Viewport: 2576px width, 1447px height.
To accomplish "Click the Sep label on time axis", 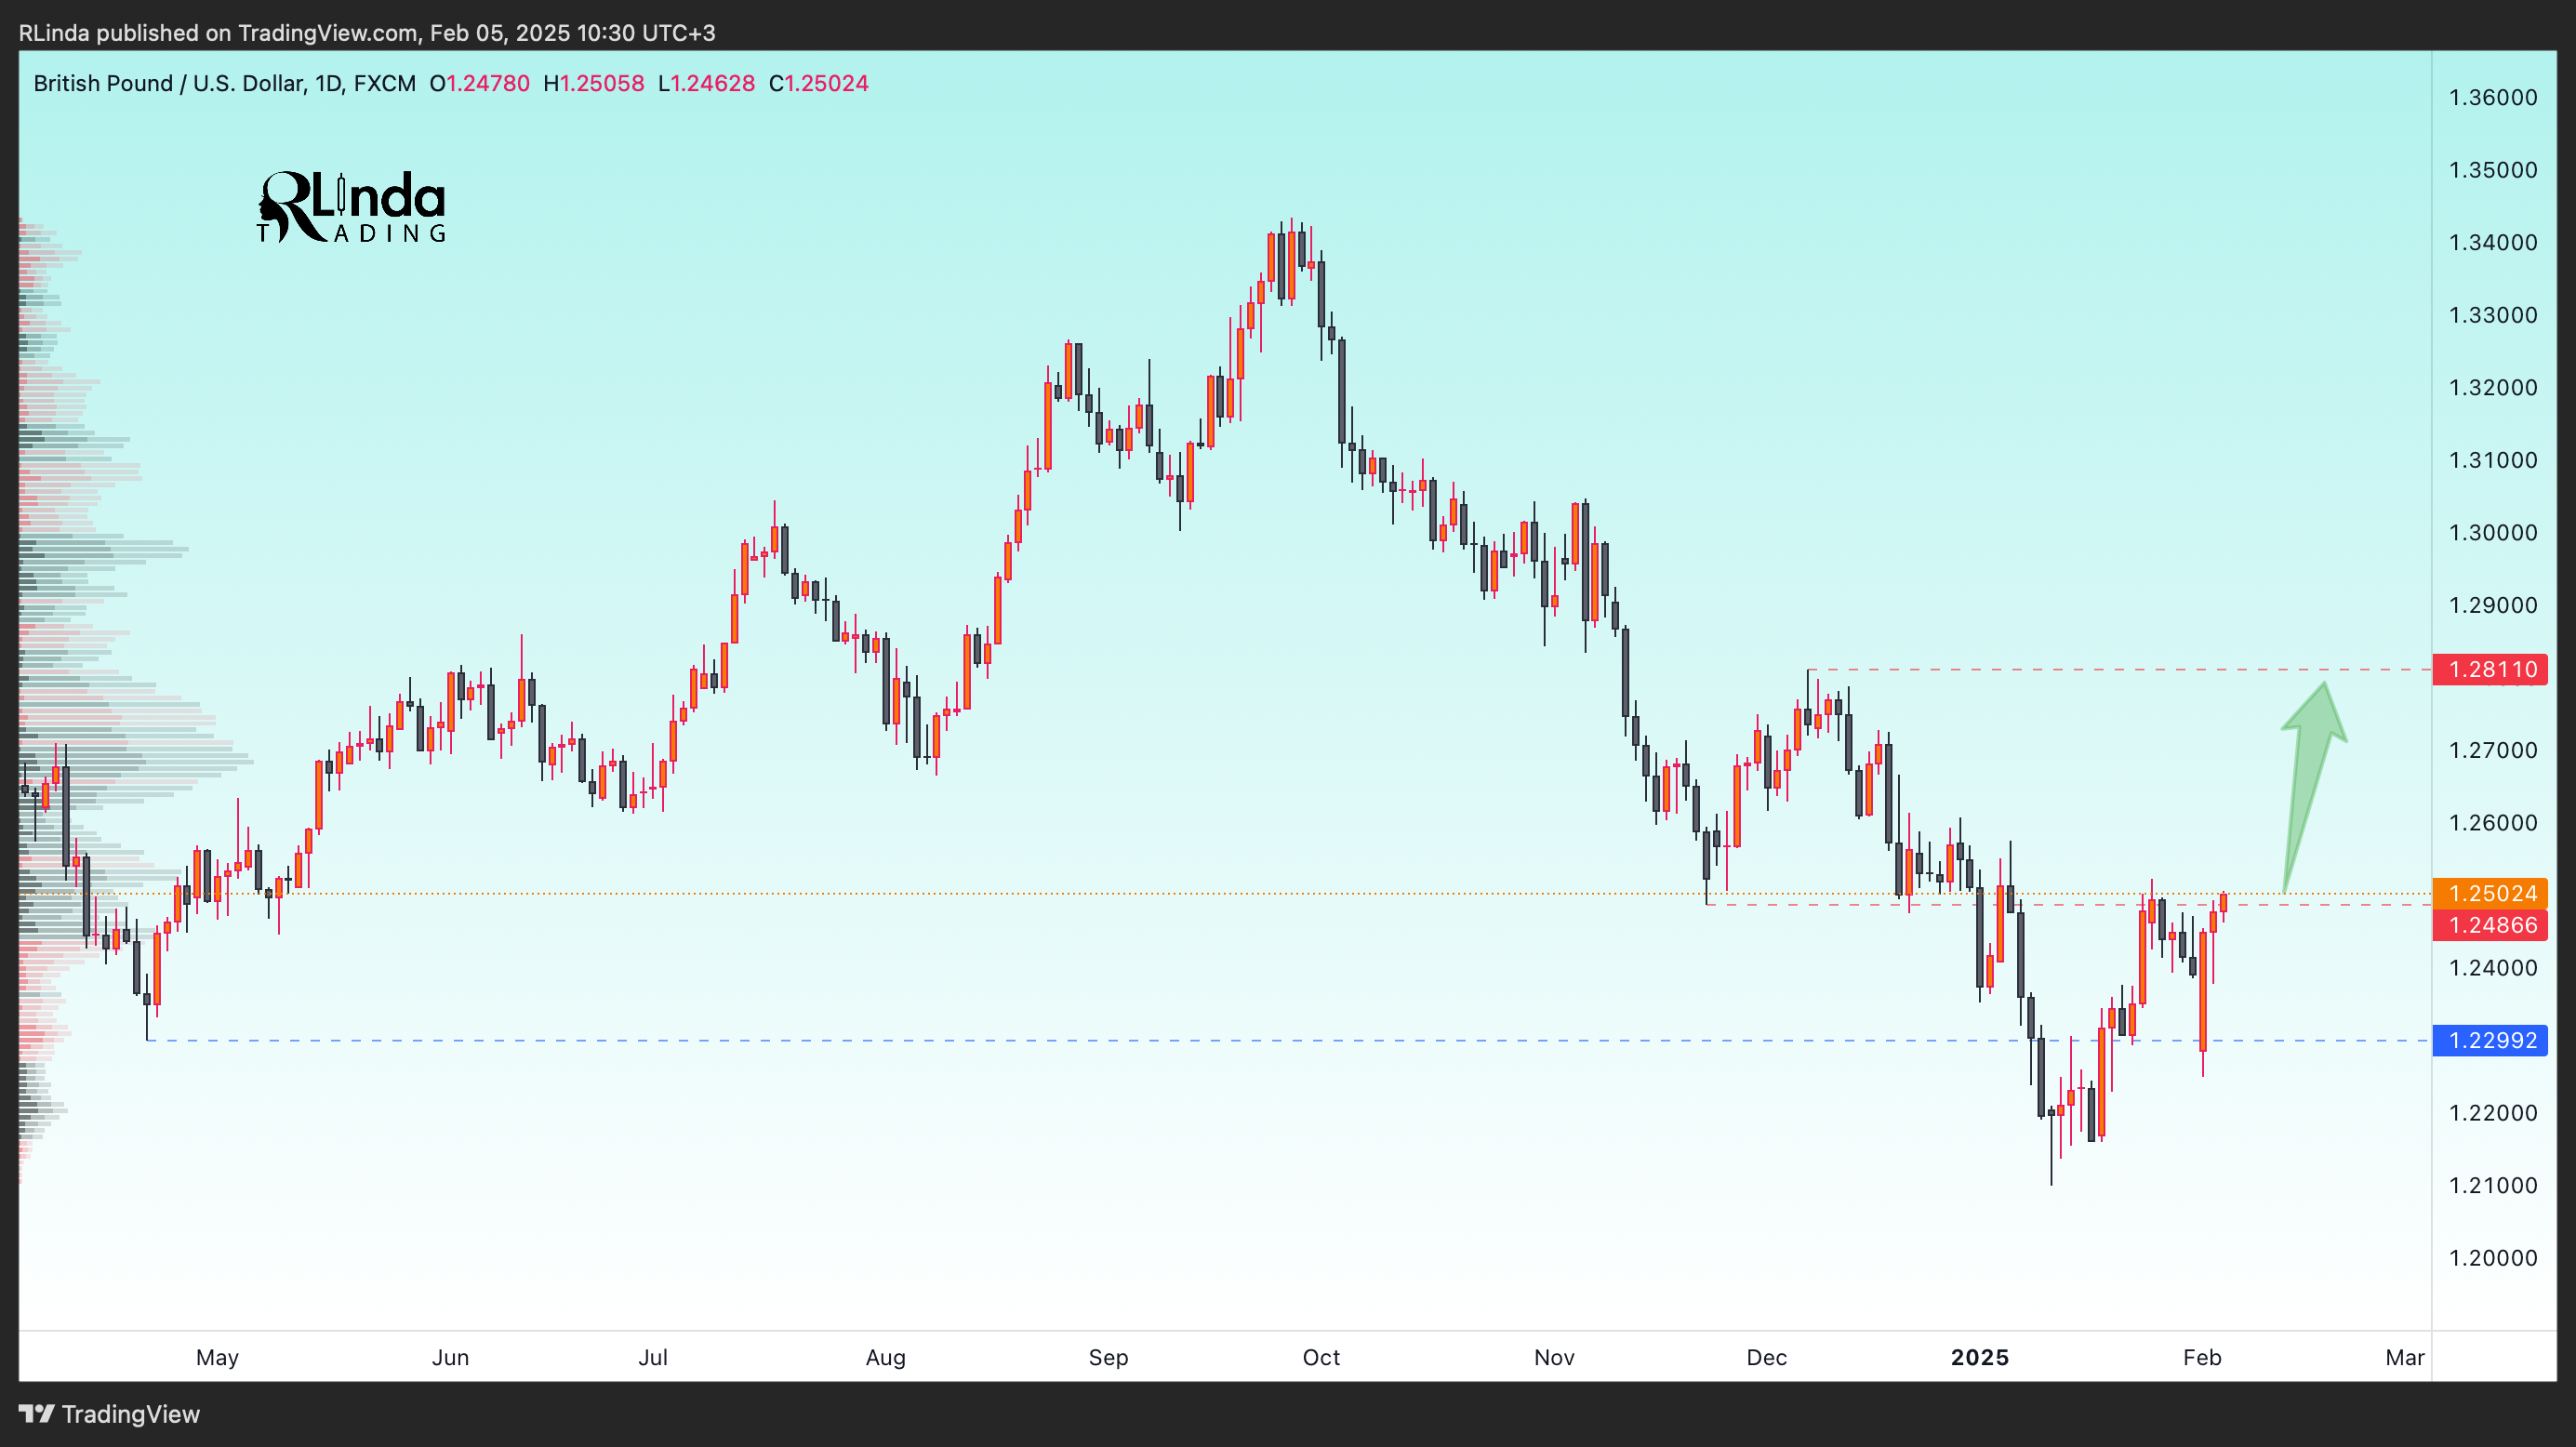I will click(x=1108, y=1358).
